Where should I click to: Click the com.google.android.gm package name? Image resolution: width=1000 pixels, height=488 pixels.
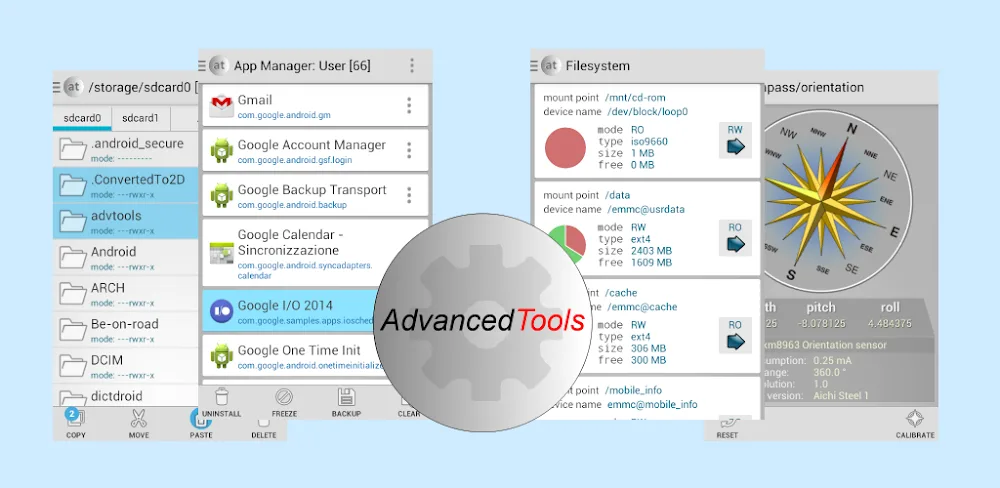click(284, 115)
